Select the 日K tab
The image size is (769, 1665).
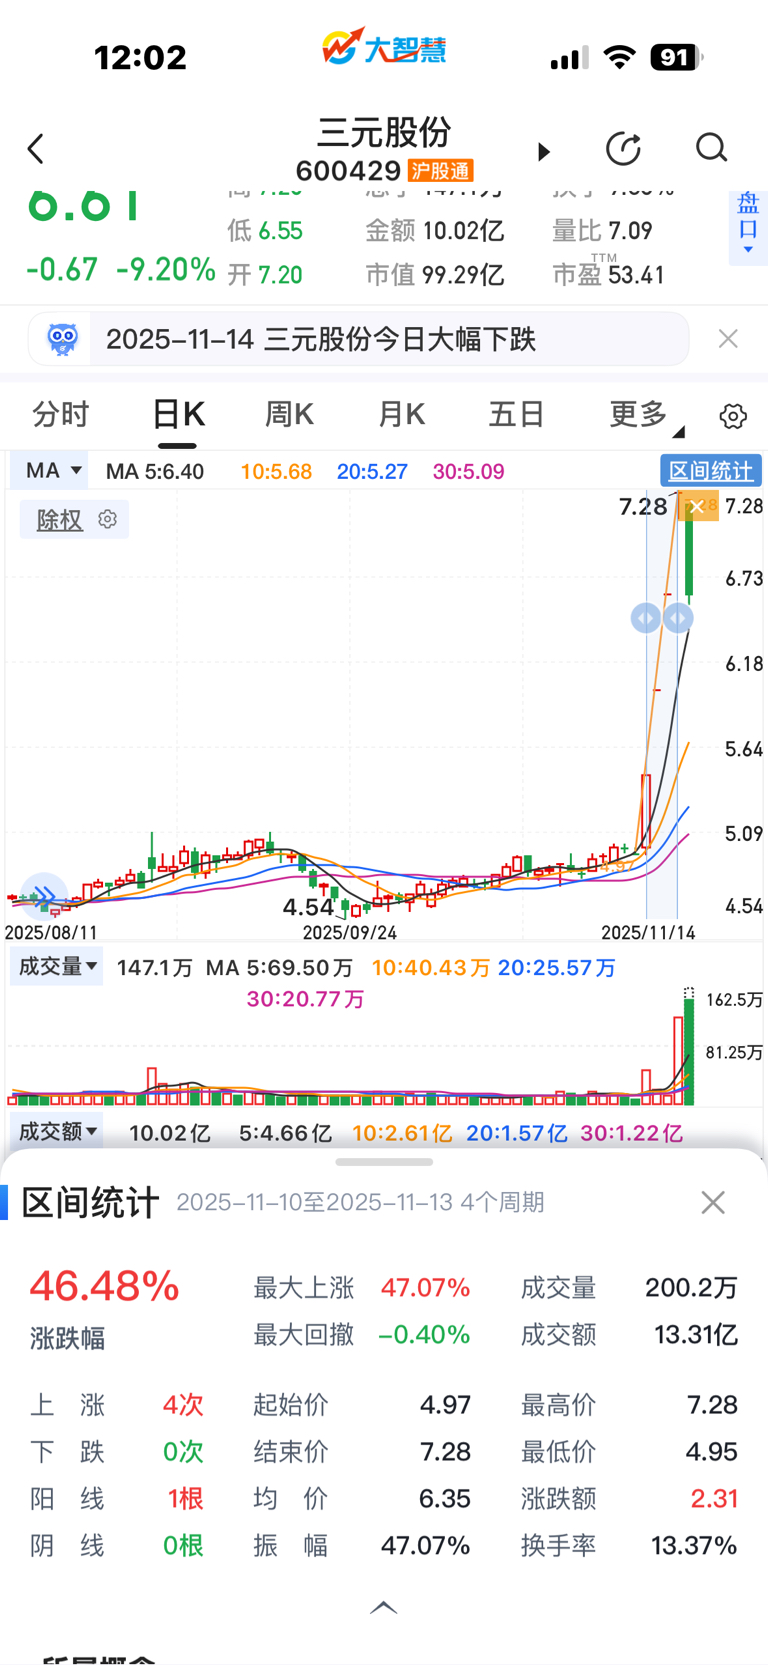point(178,414)
